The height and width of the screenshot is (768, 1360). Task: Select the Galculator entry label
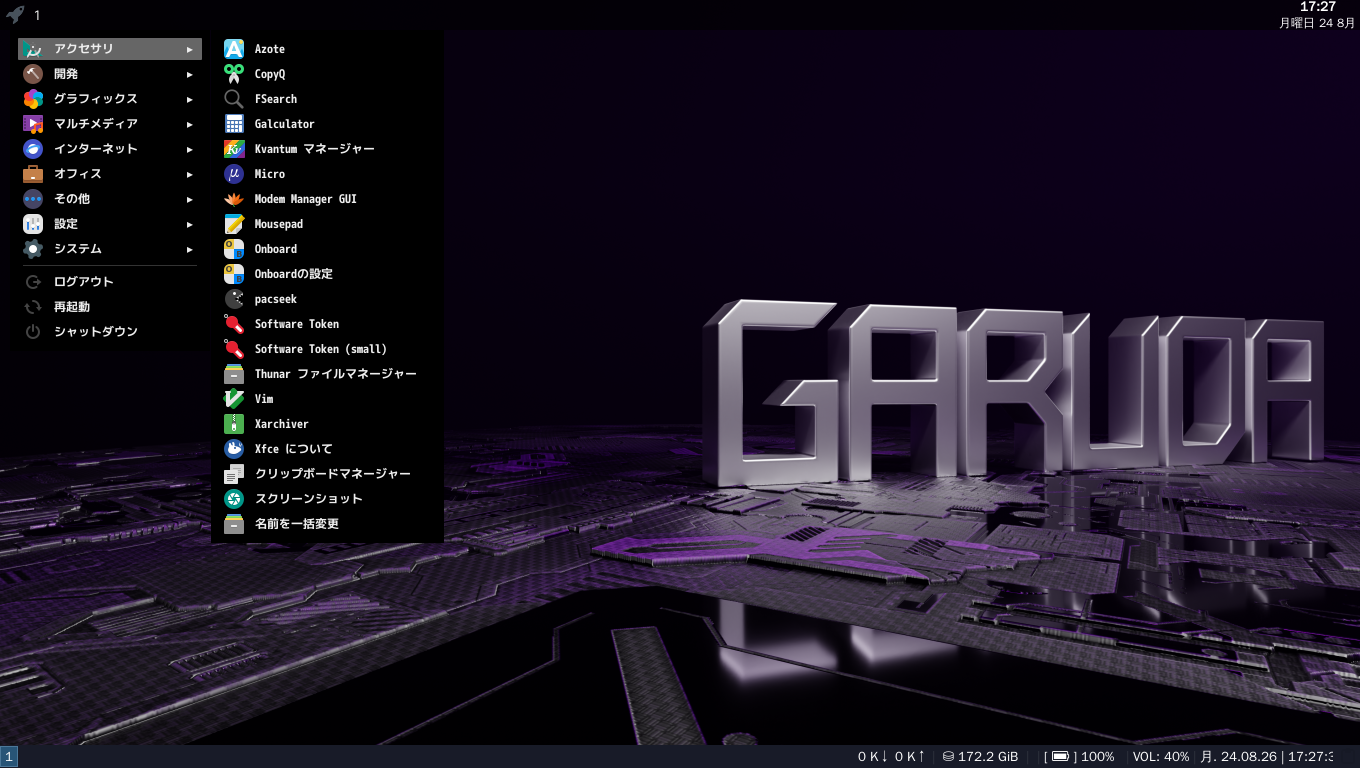coord(285,124)
